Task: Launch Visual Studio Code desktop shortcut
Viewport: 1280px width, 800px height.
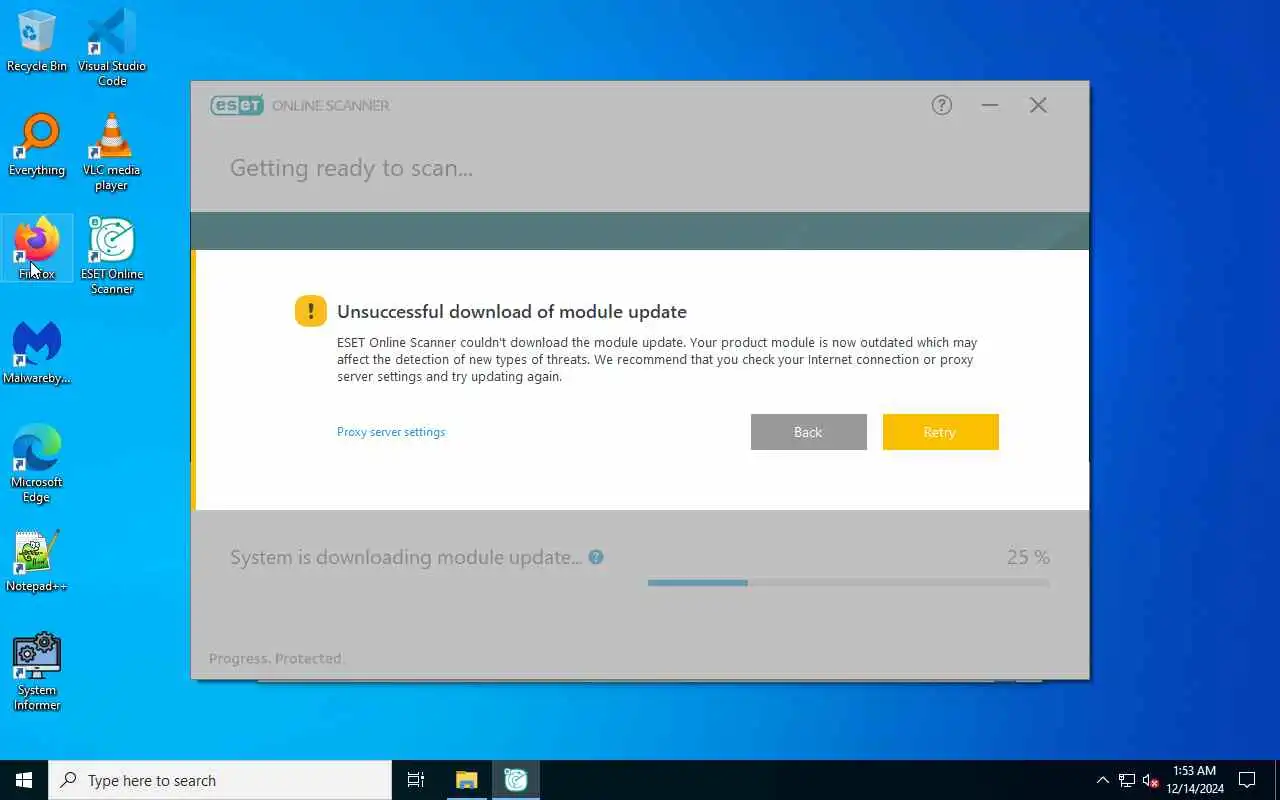Action: 112,47
